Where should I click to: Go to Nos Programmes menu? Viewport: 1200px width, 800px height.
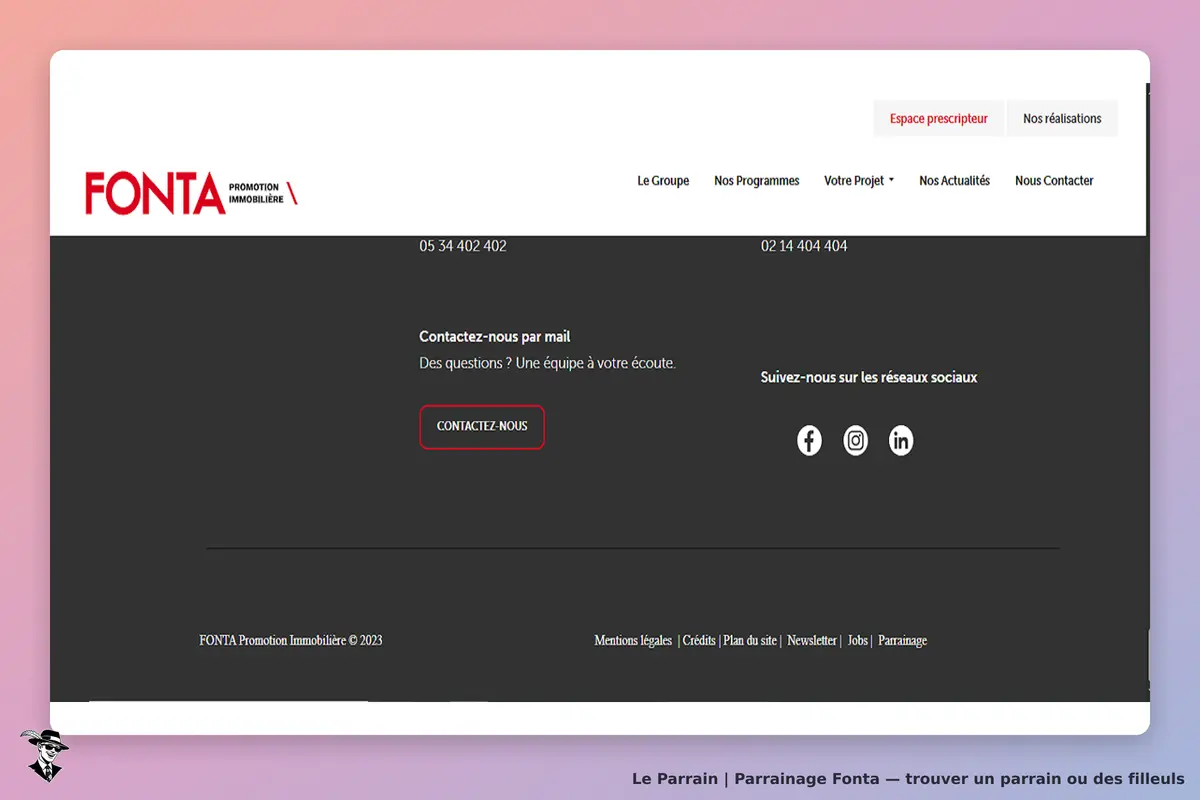point(757,181)
